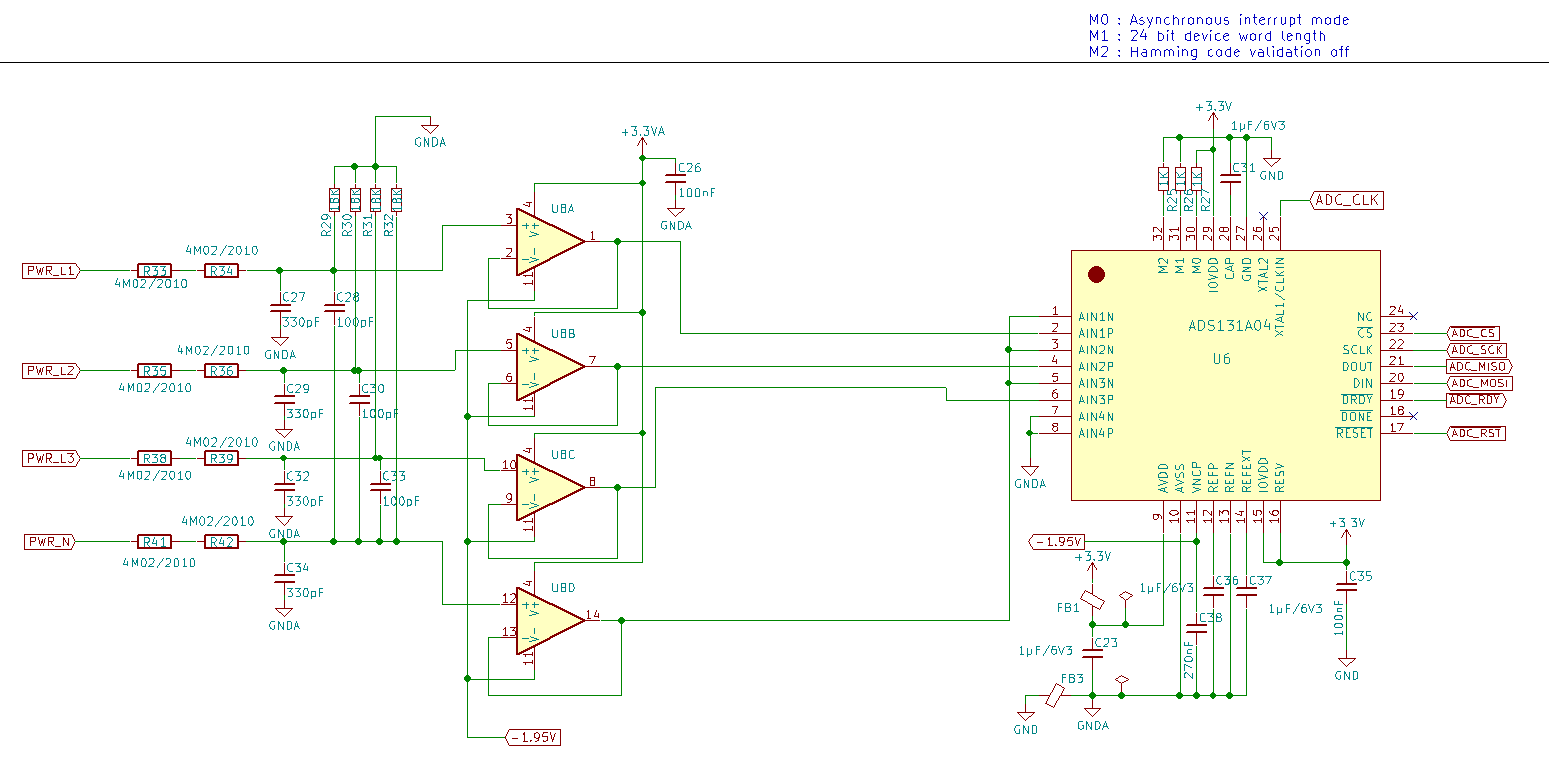Image resolution: width=1549 pixels, height=759 pixels.
Task: Select capacitor C27 330pF symbol
Action: (x=280, y=310)
